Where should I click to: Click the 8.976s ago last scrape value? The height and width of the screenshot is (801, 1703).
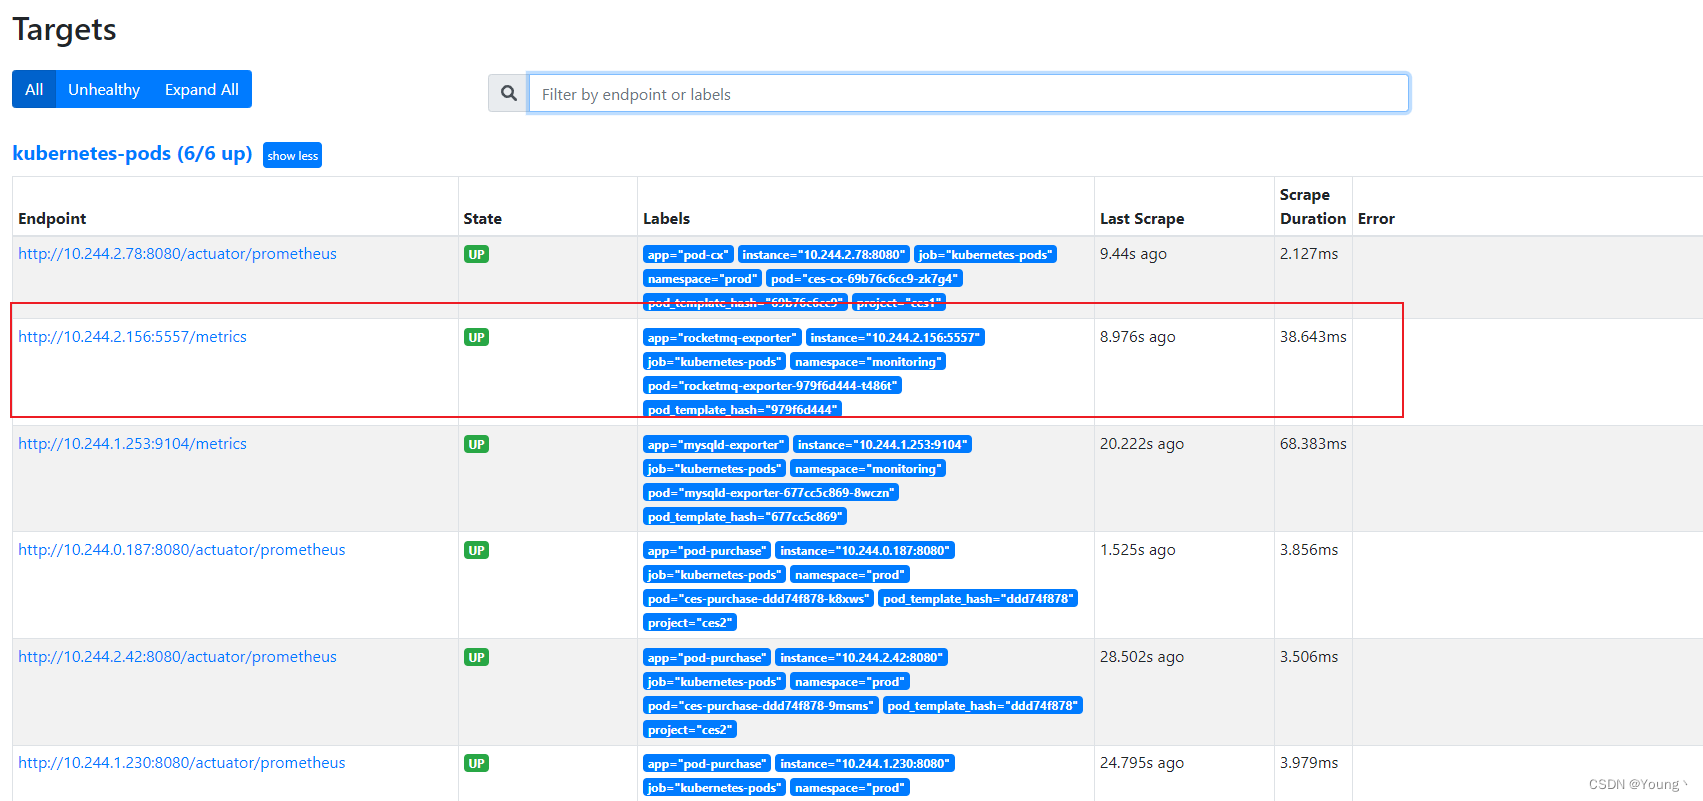(1138, 337)
